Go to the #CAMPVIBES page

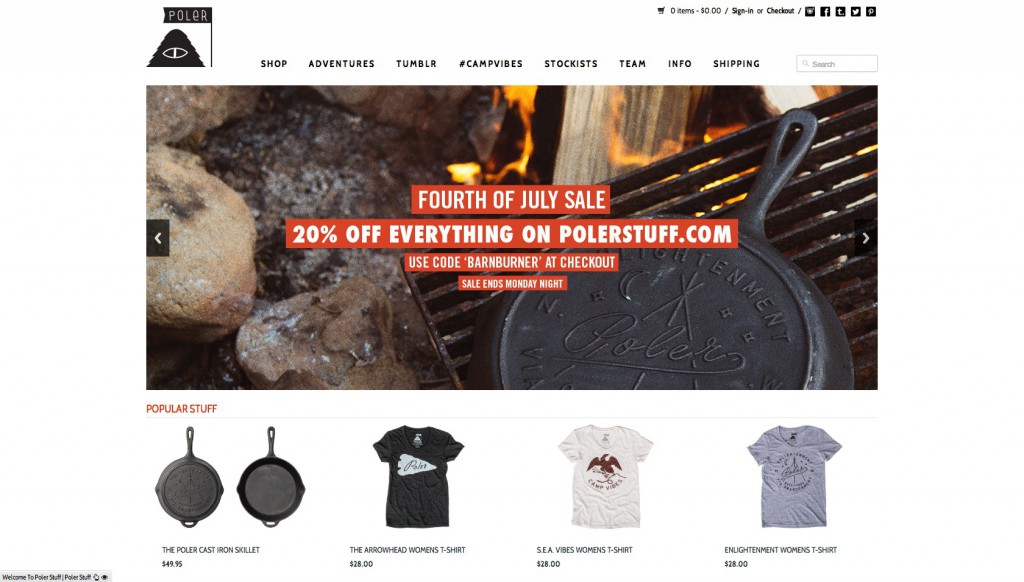point(490,63)
